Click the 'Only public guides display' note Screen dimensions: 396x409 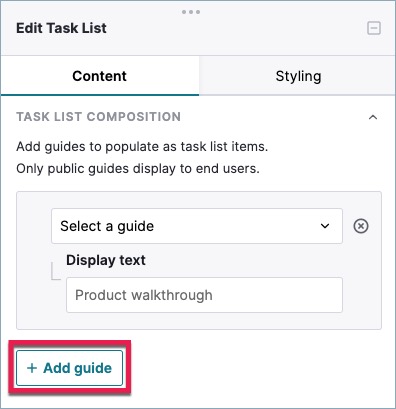tap(138, 169)
